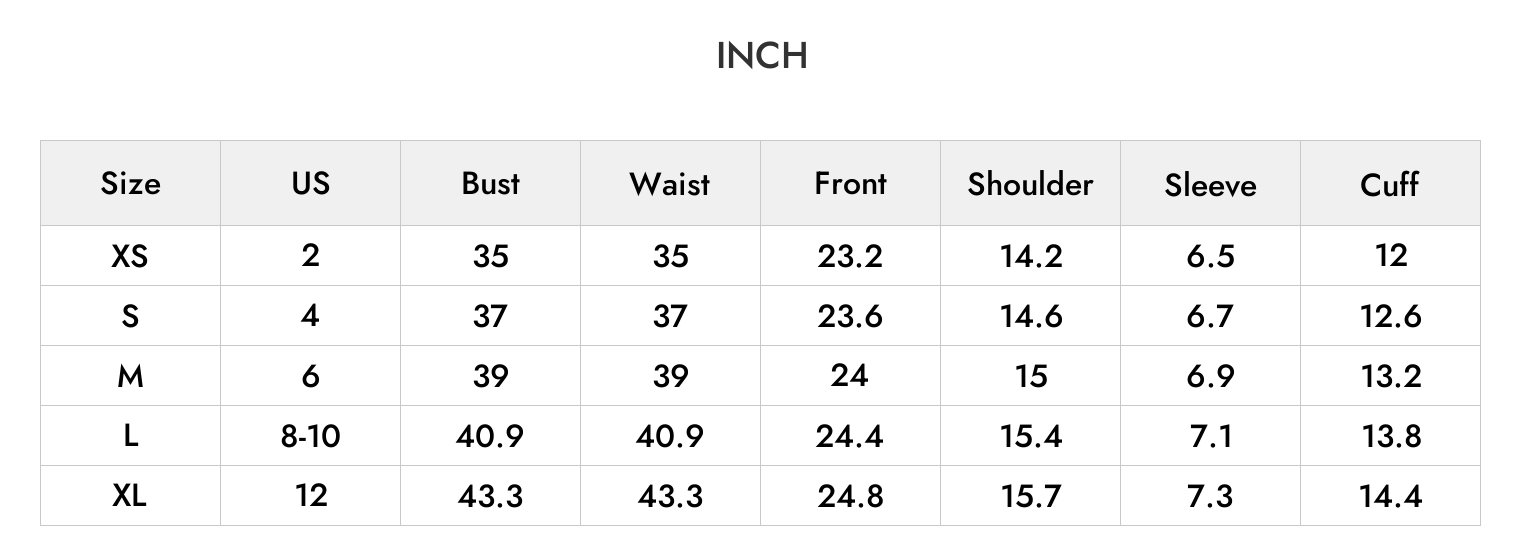
Task: Select the Bust column header
Action: (490, 183)
